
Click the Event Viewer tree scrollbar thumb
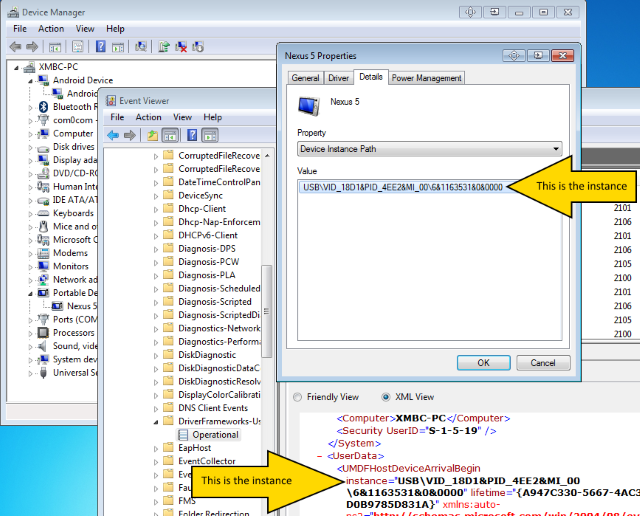[x=267, y=311]
